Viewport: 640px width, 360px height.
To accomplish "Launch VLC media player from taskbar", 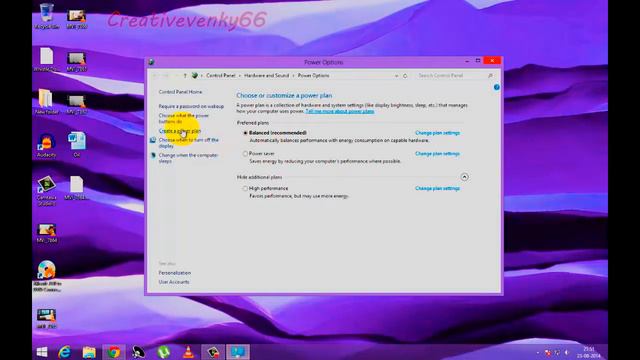I will tap(188, 352).
